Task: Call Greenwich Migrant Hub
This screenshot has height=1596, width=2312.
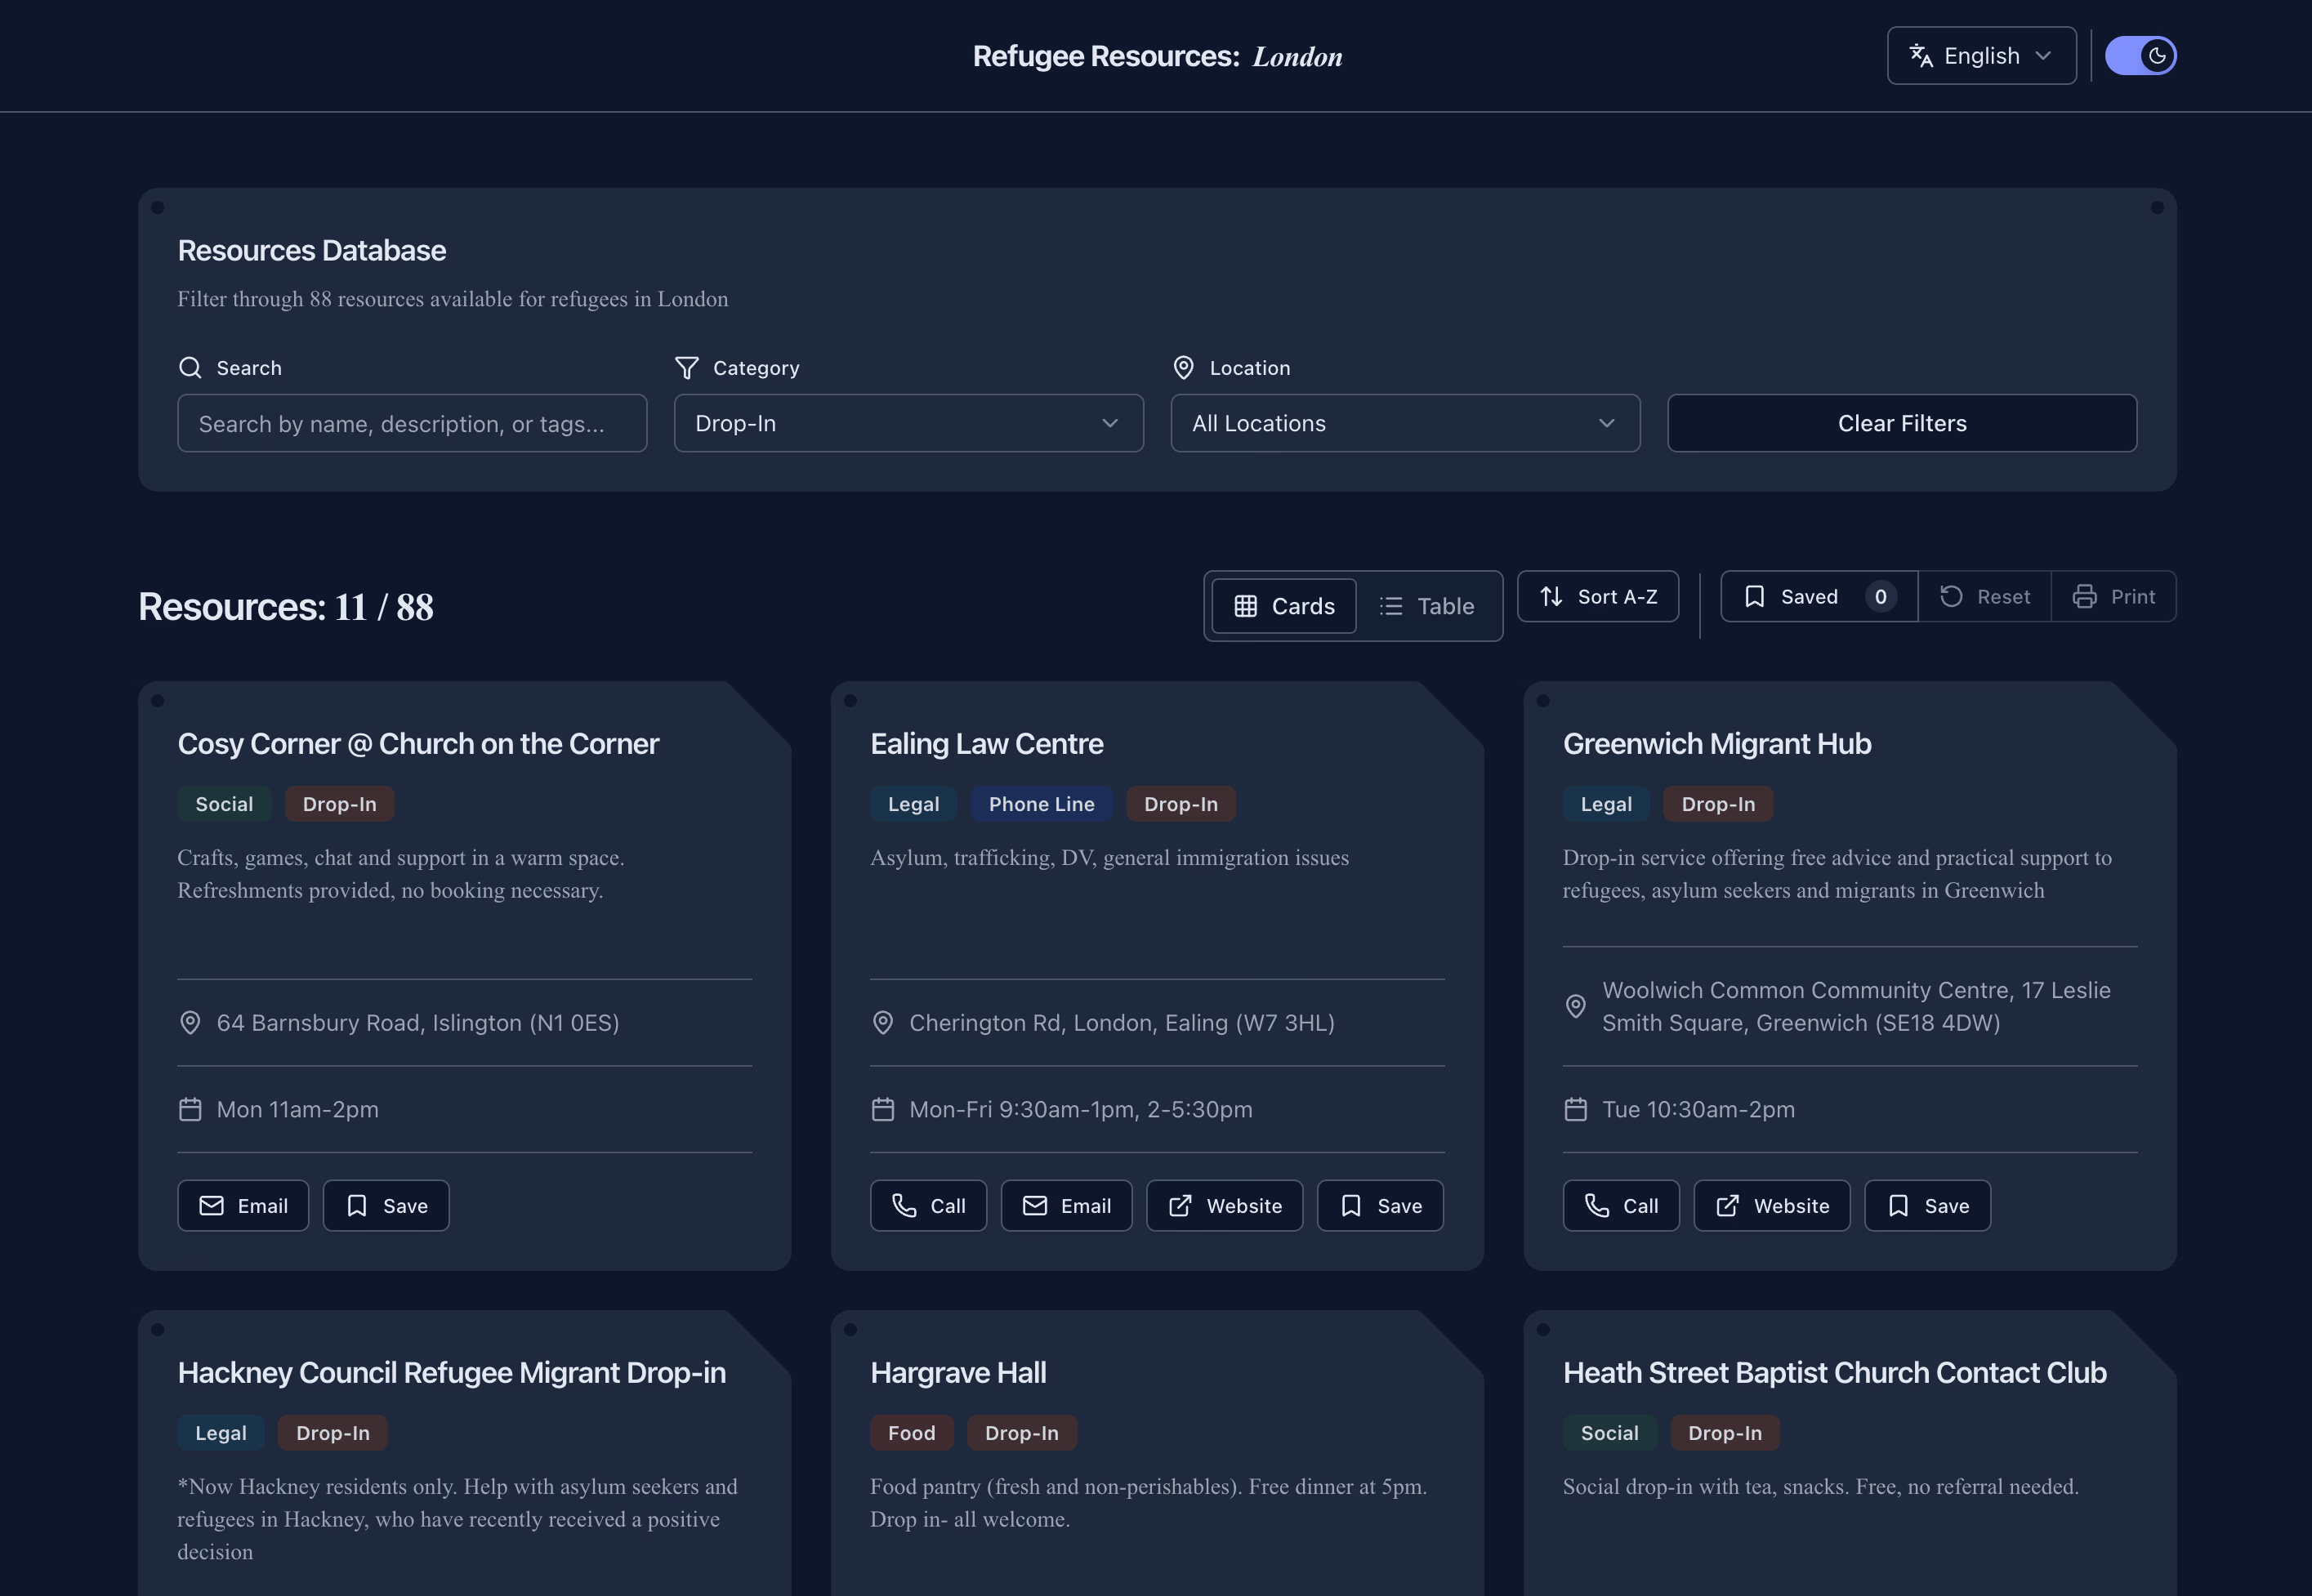Action: [x=1621, y=1205]
